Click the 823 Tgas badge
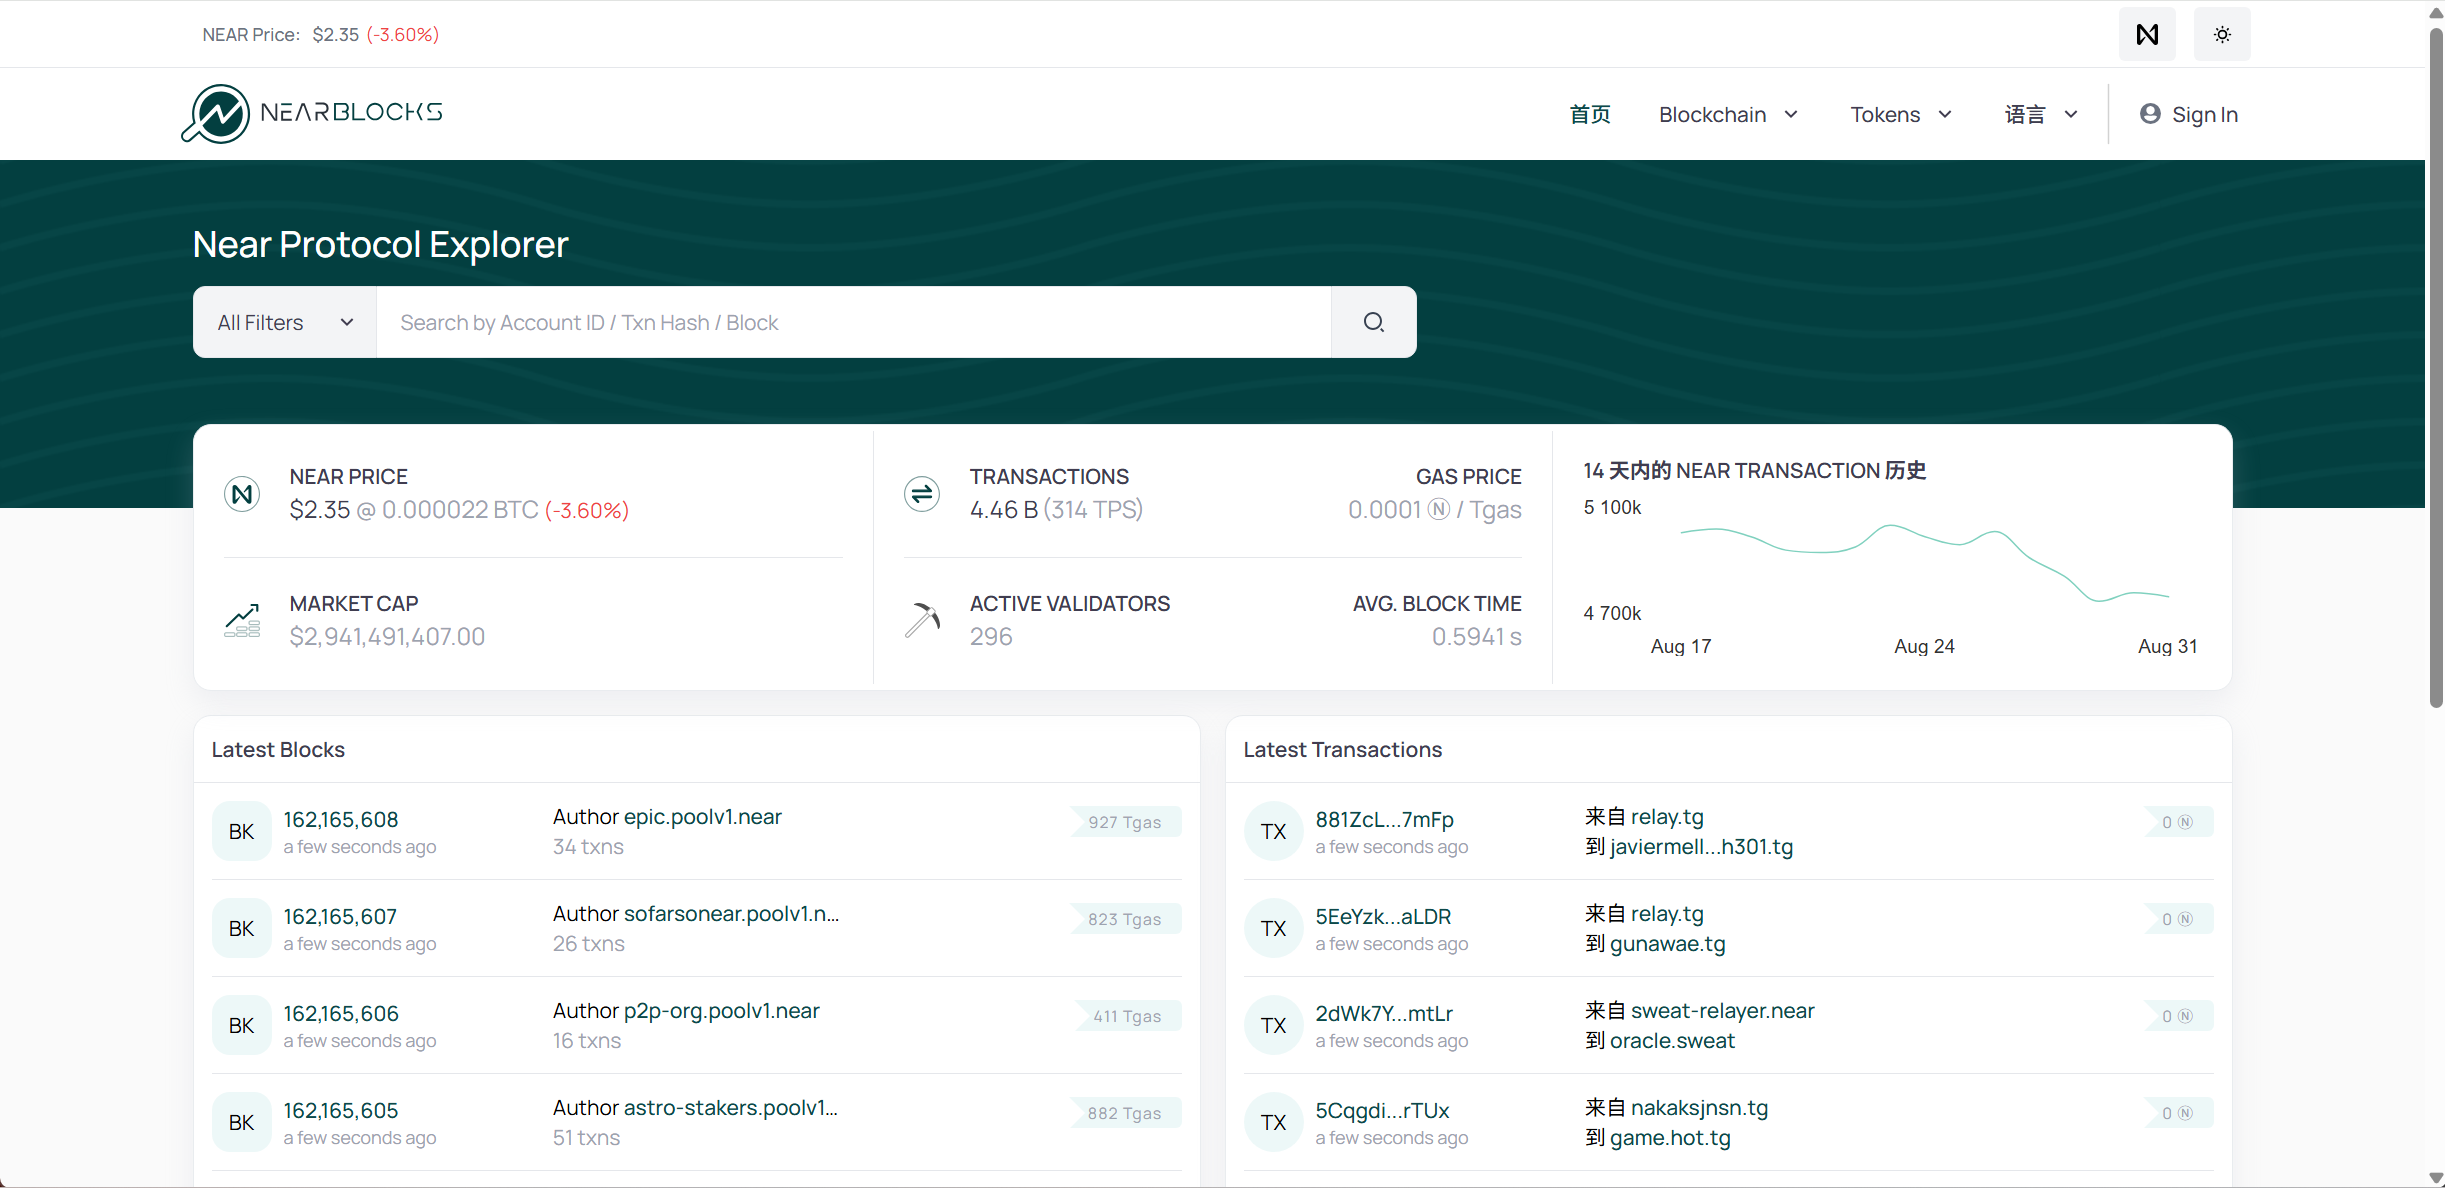 pos(1125,918)
